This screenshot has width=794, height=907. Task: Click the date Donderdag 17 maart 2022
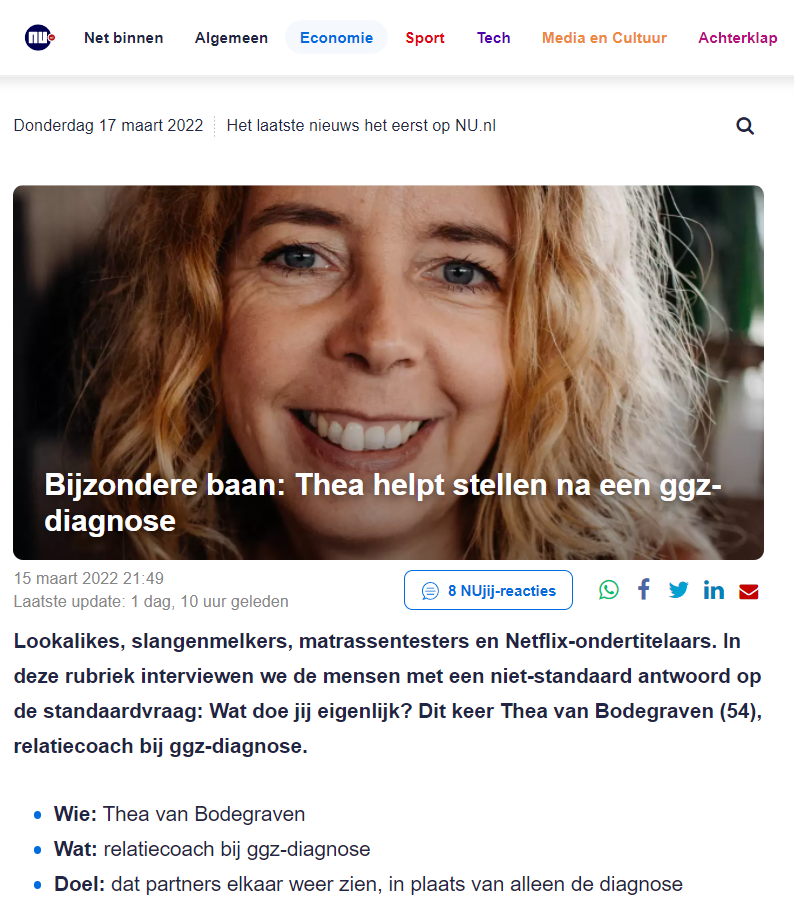click(109, 126)
